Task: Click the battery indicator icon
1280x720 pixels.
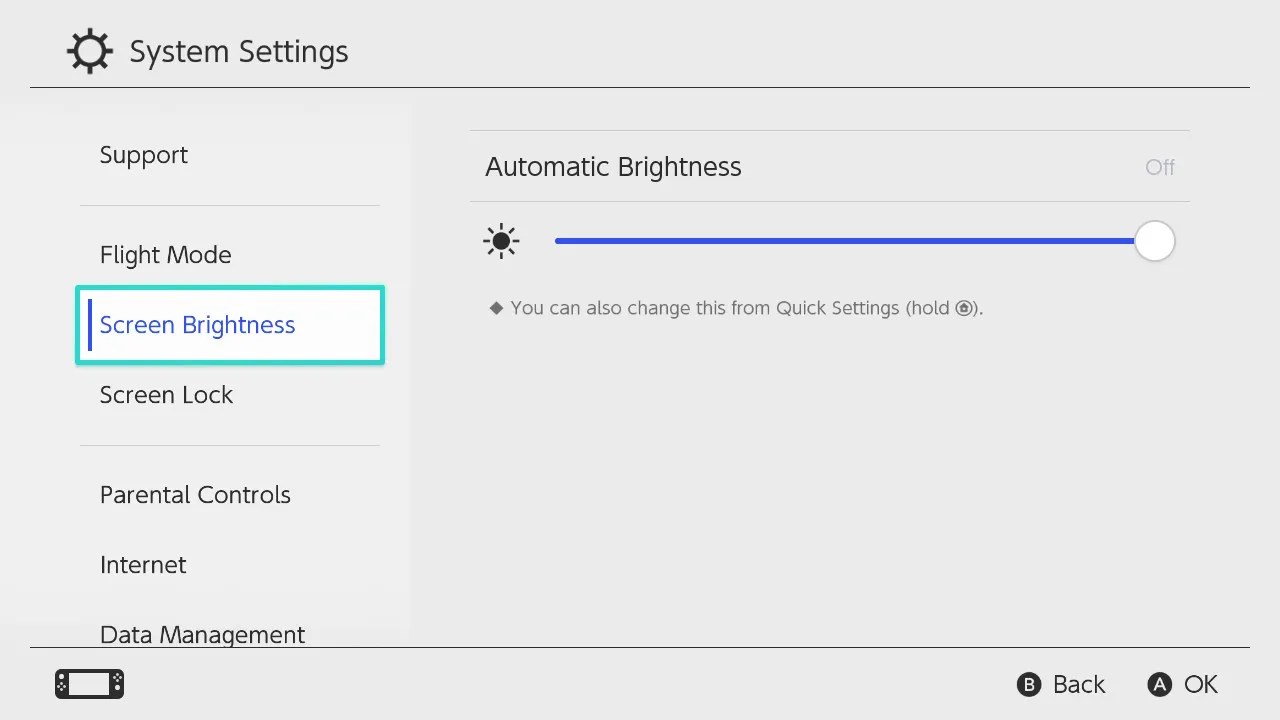Action: point(88,683)
